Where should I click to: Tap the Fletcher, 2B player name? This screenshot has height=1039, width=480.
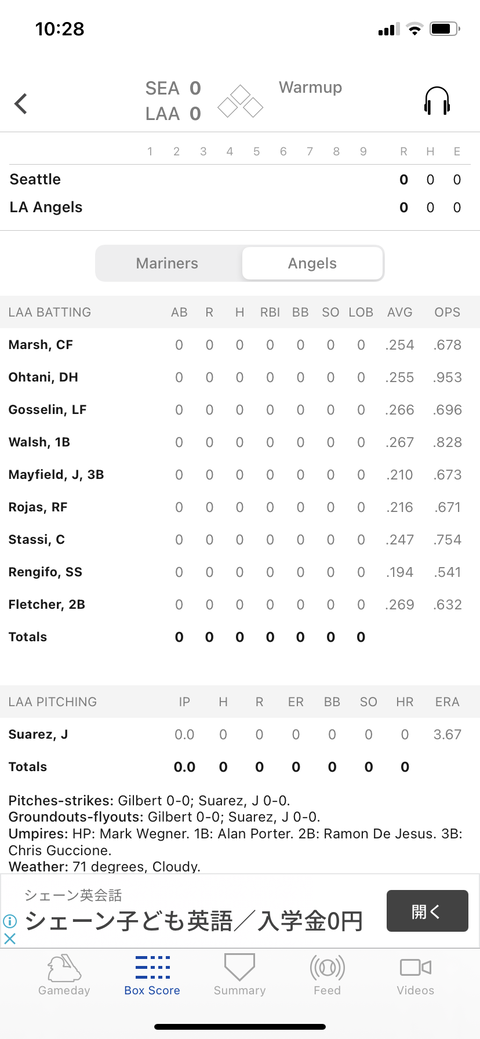[x=46, y=604]
